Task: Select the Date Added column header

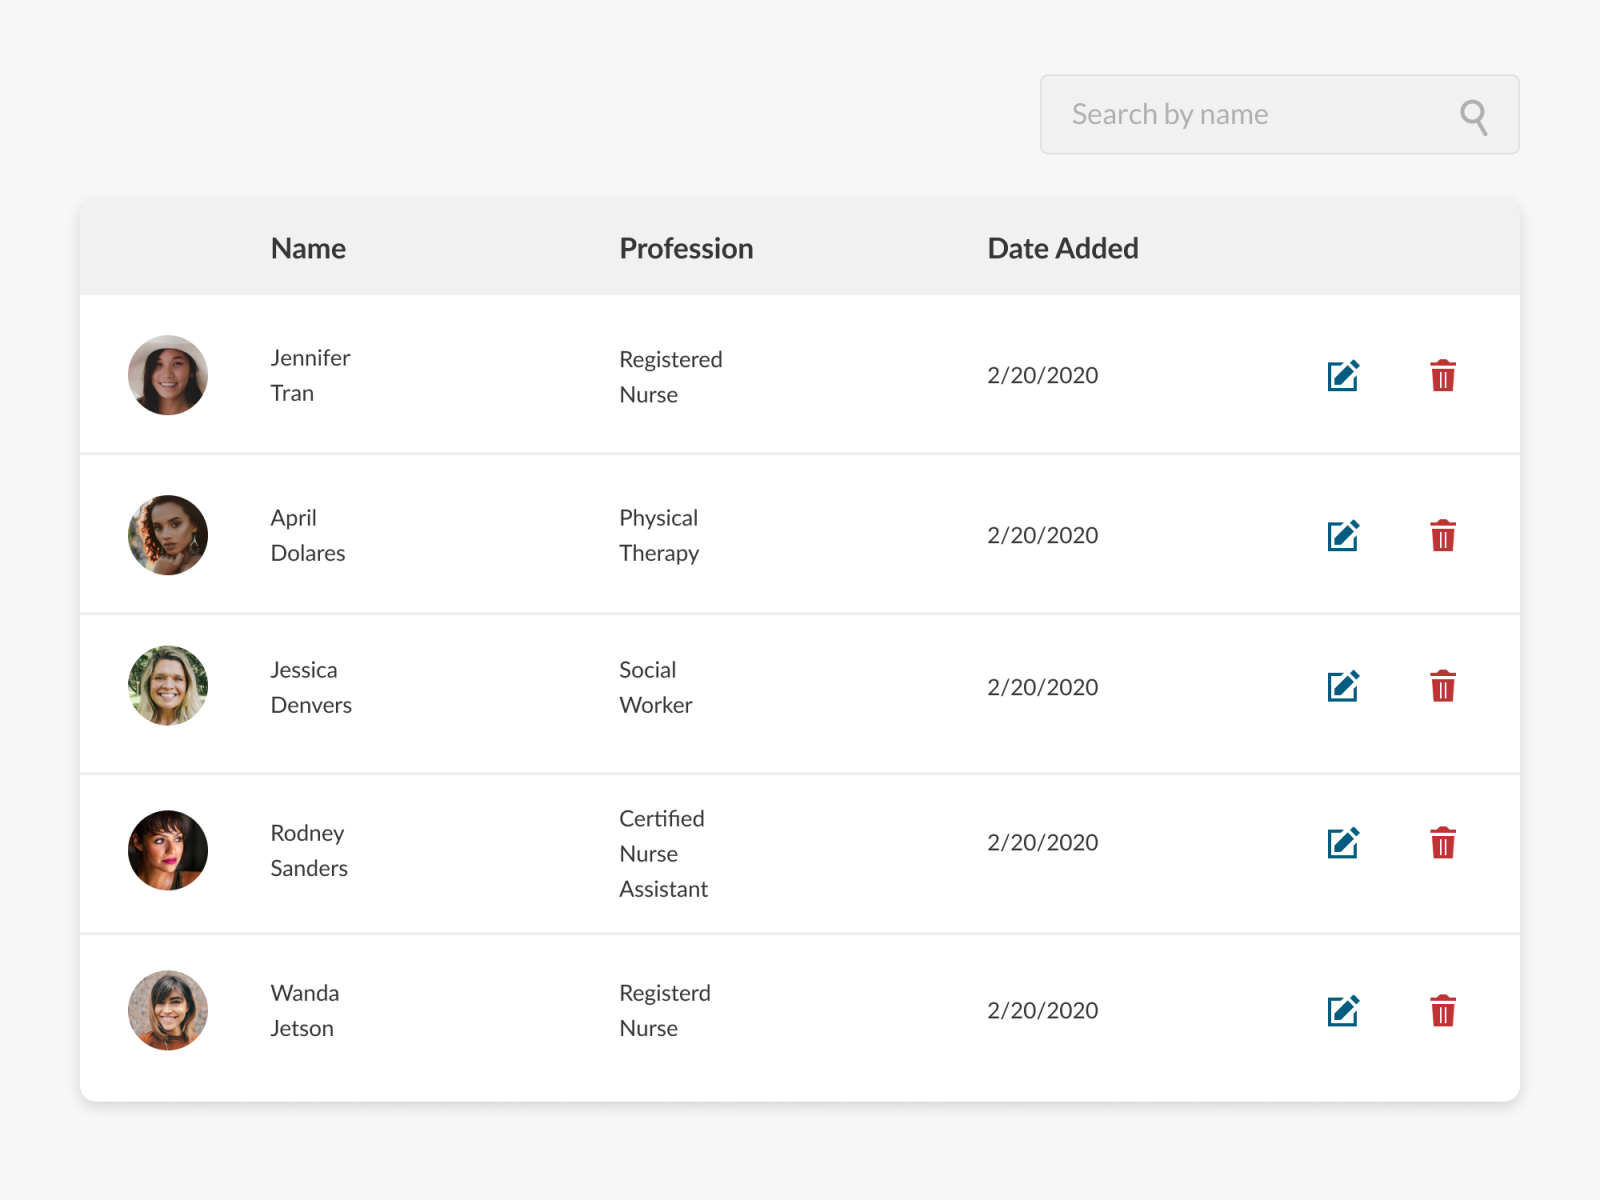Action: [1063, 248]
